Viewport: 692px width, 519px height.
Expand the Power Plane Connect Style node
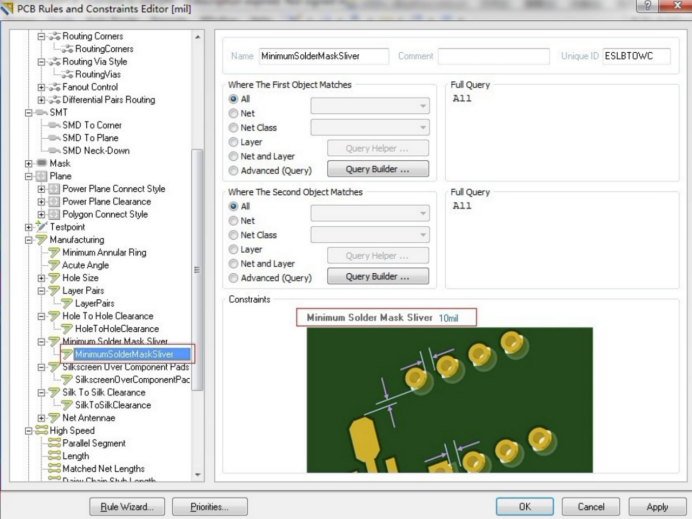(41, 189)
